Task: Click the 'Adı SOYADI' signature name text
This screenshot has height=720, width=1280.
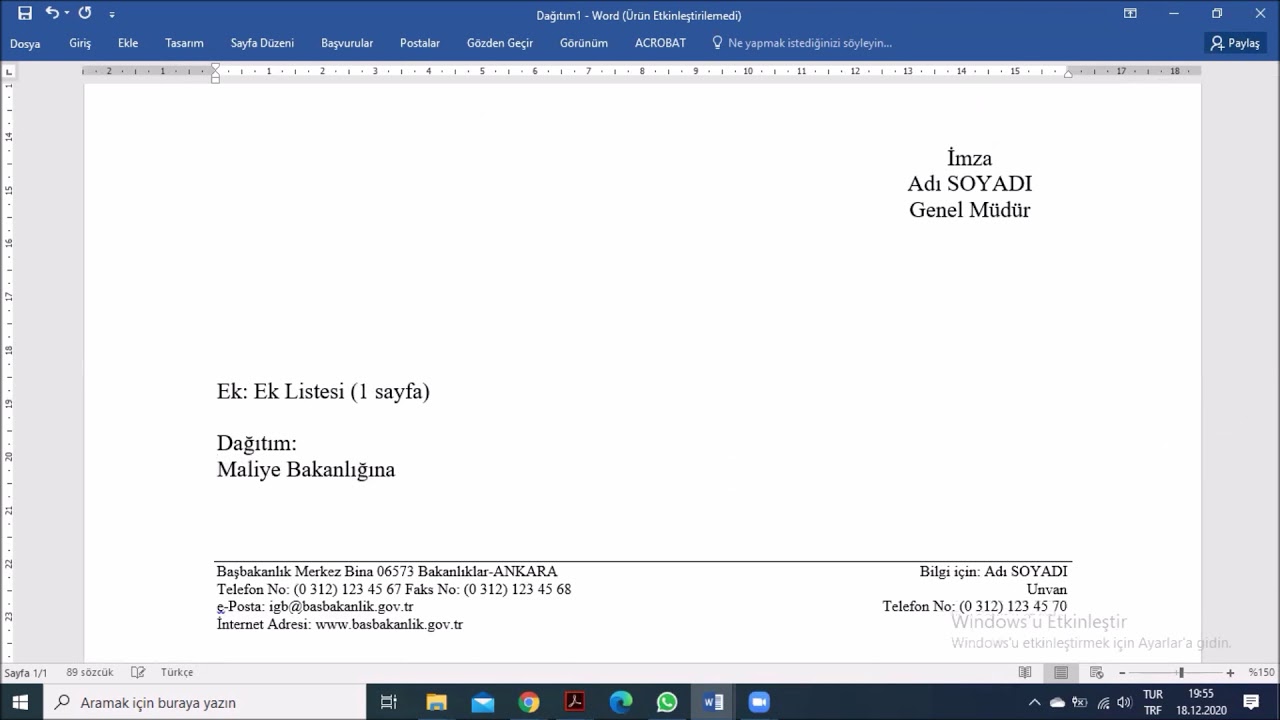Action: (970, 184)
